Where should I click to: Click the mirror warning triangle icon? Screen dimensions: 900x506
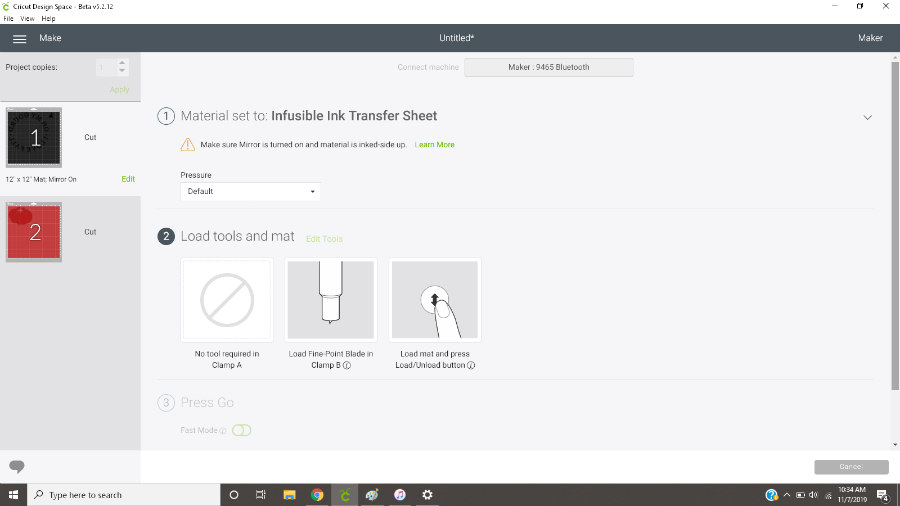[x=188, y=145]
